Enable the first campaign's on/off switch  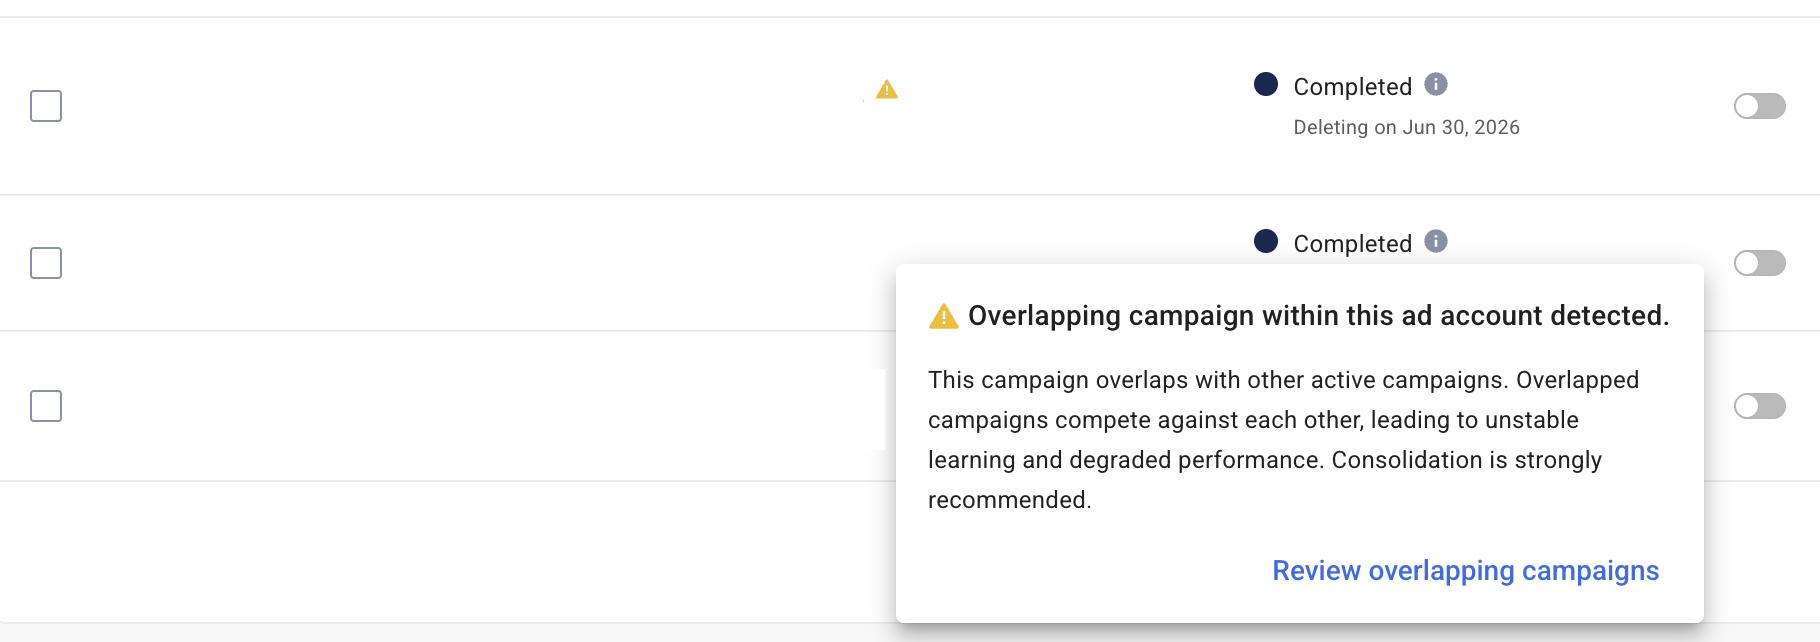(1759, 106)
